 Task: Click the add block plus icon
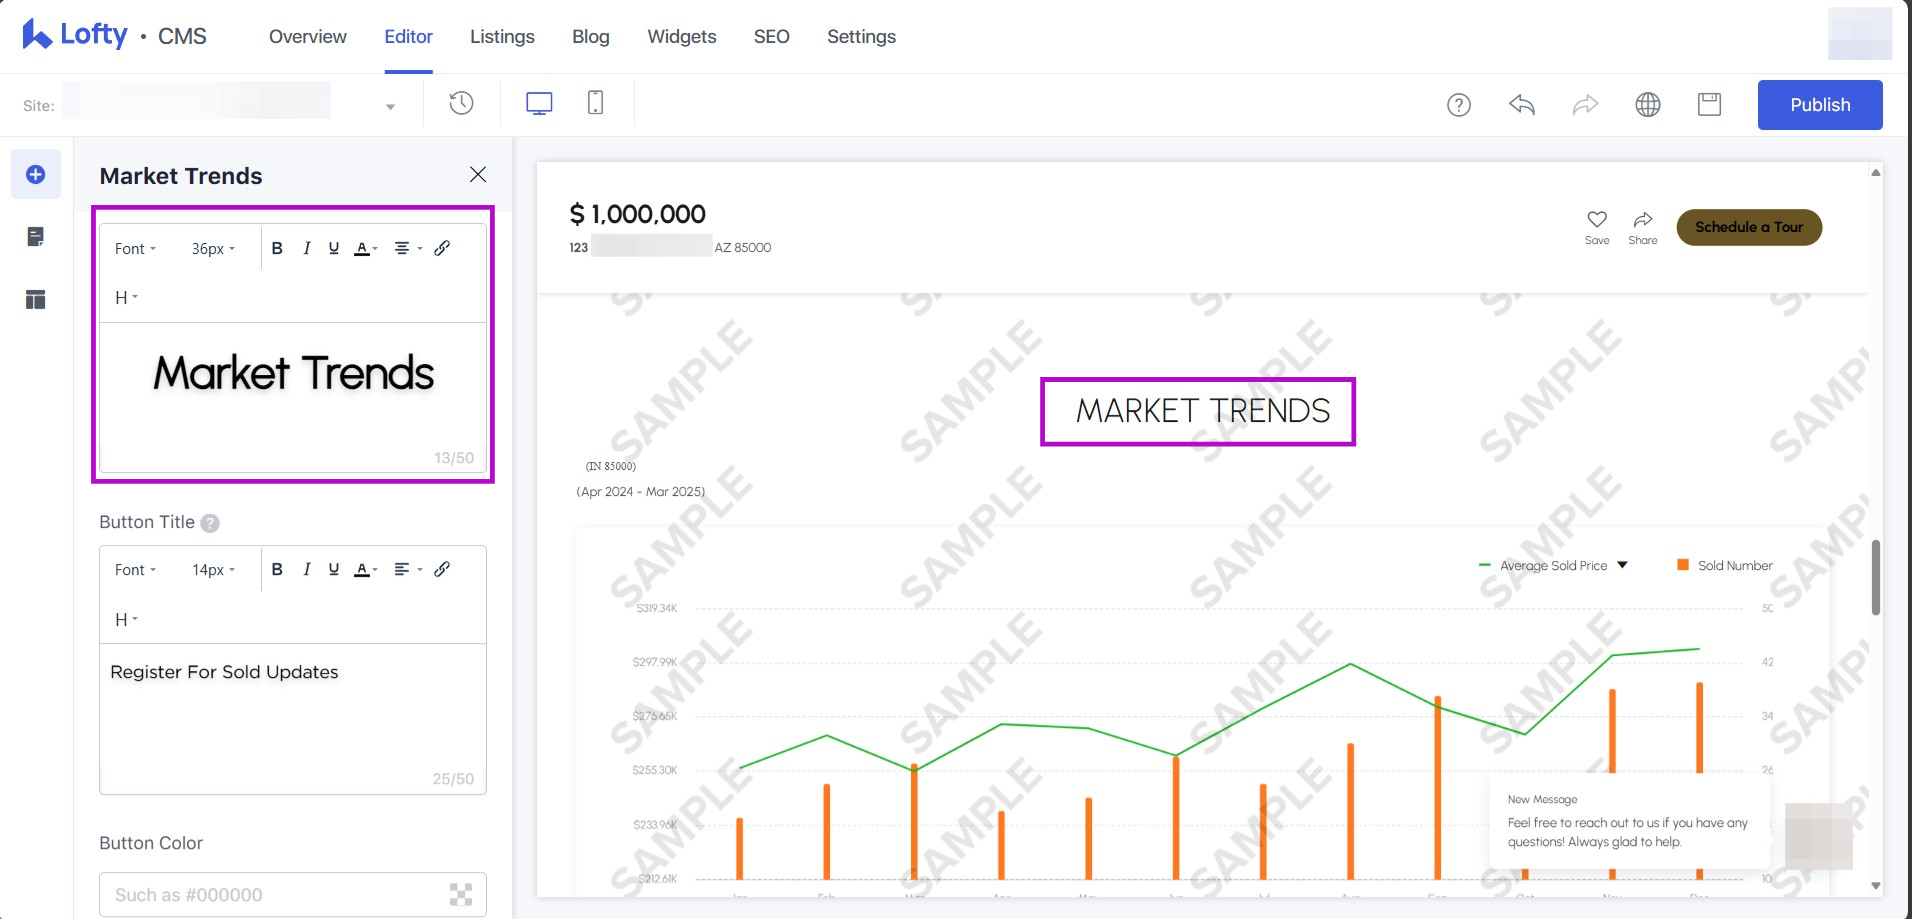[x=36, y=175]
